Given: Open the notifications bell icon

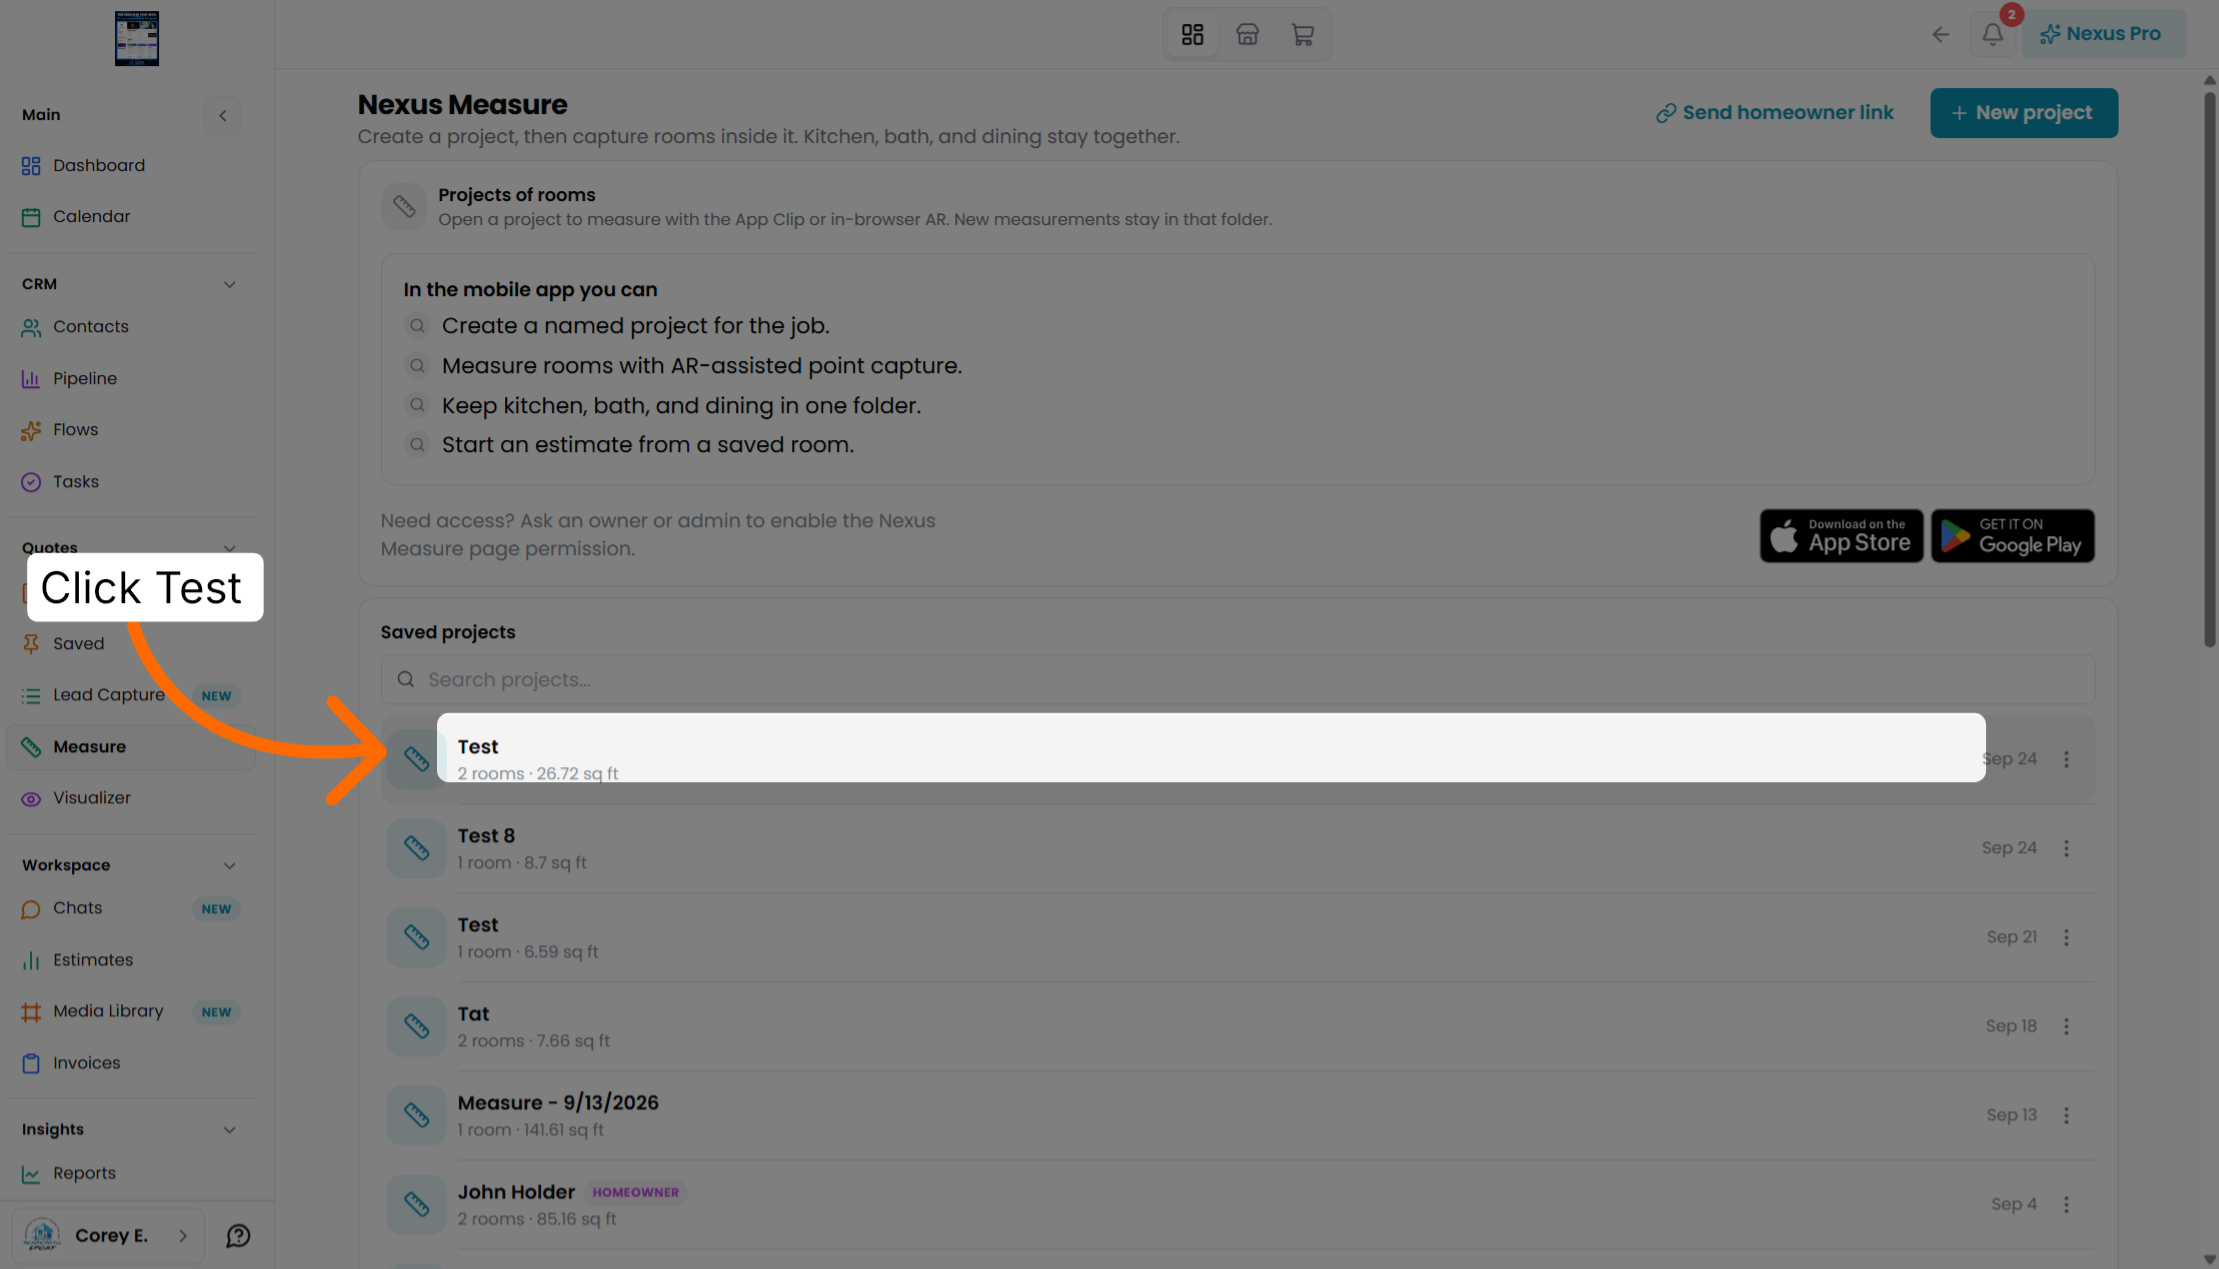Looking at the screenshot, I should tap(1992, 34).
